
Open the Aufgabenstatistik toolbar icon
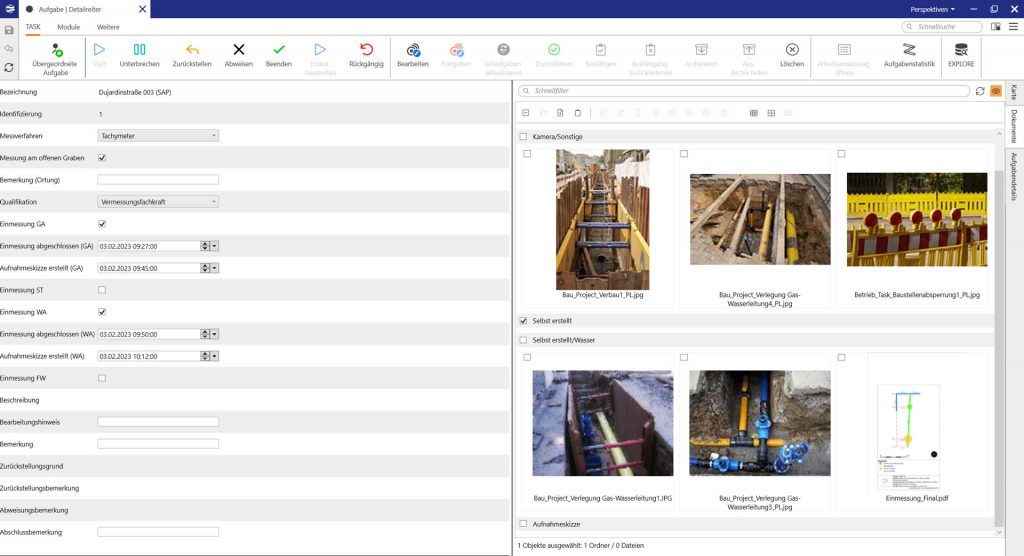(x=909, y=50)
